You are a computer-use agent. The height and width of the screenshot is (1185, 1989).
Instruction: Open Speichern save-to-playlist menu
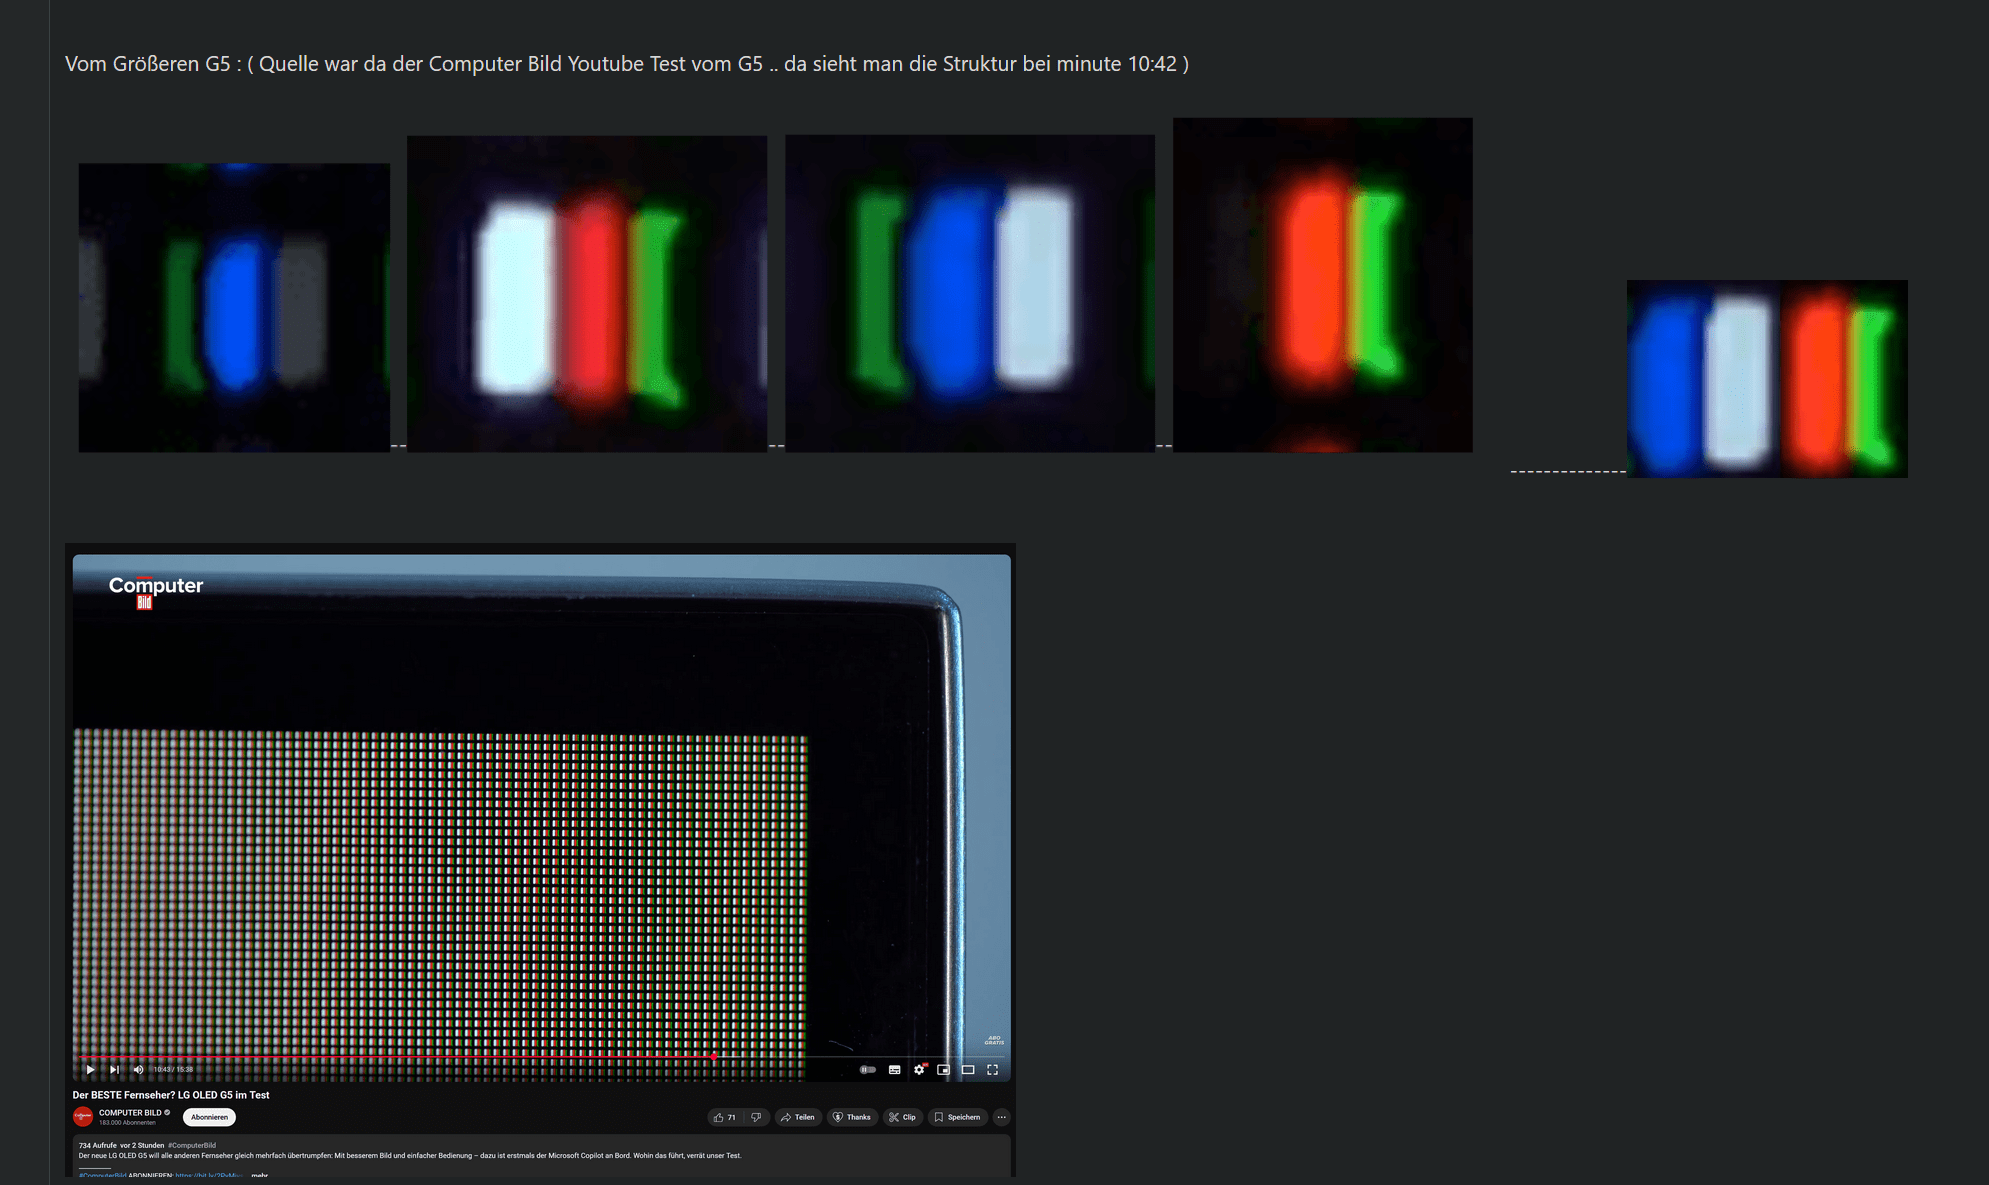(958, 1117)
